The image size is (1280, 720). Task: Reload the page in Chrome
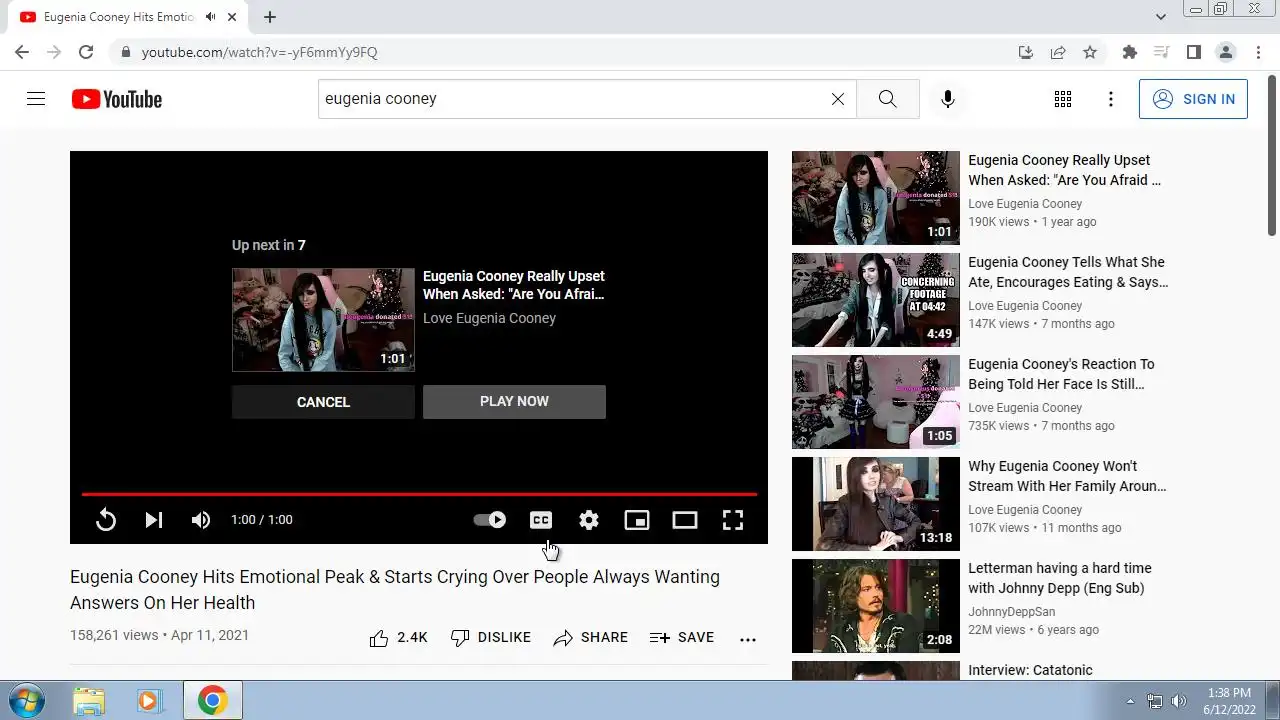(86, 52)
